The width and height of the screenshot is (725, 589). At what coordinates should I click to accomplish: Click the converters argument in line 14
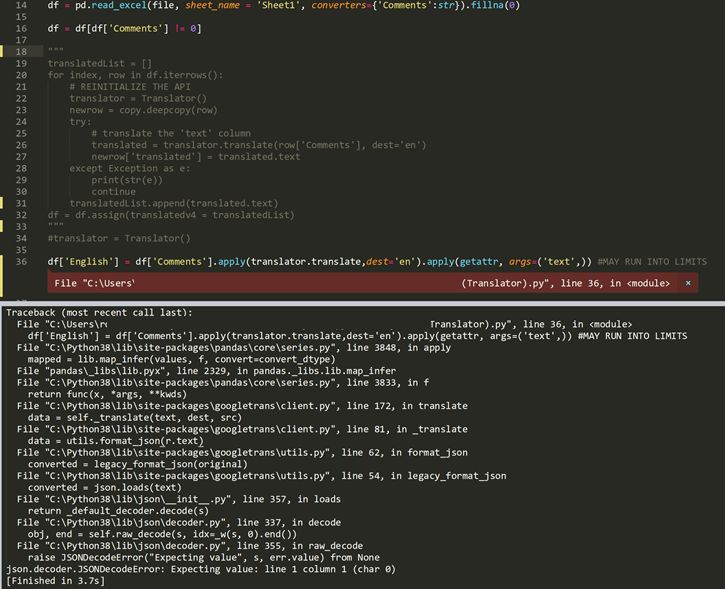click(x=339, y=5)
